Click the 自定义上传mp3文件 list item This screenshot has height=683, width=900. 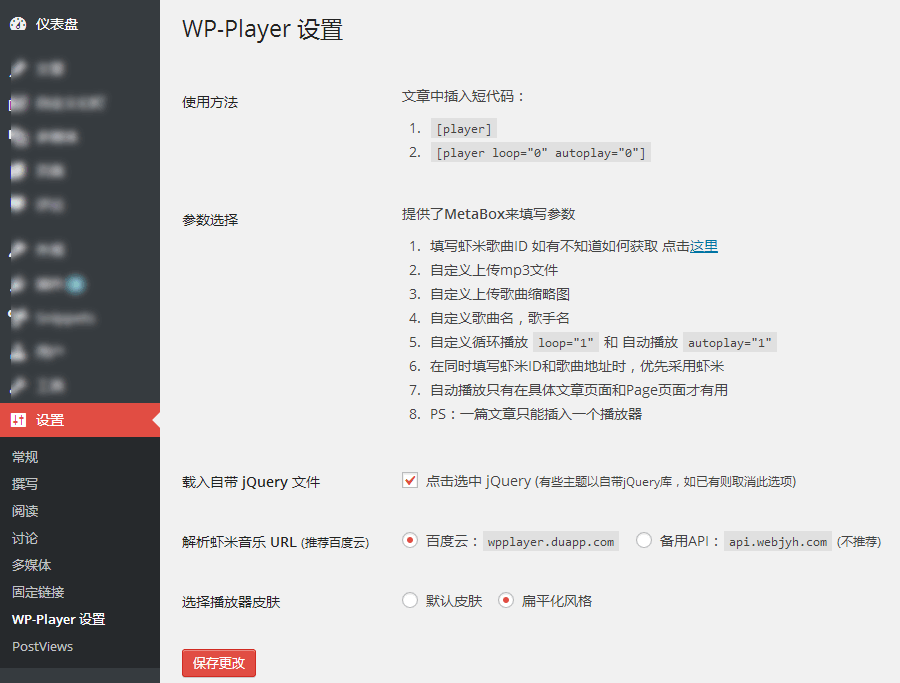(x=494, y=270)
